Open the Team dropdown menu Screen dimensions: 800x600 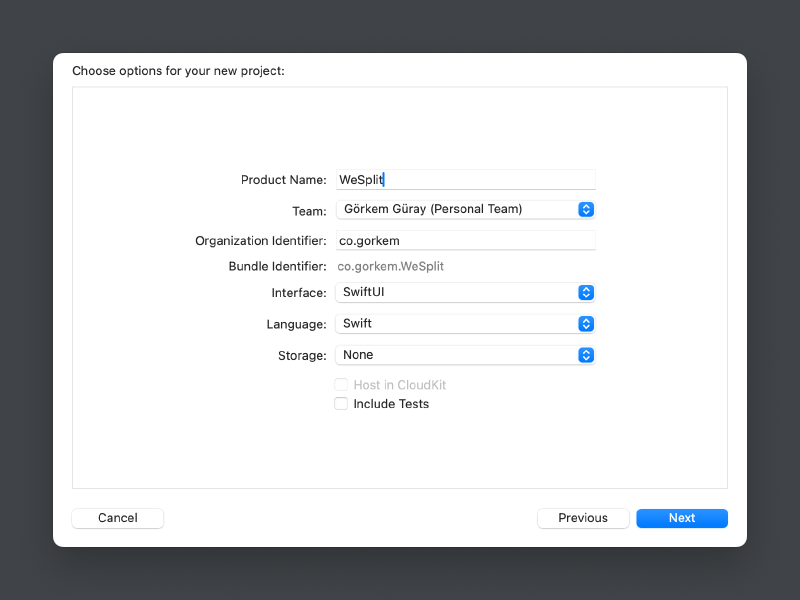click(x=465, y=209)
